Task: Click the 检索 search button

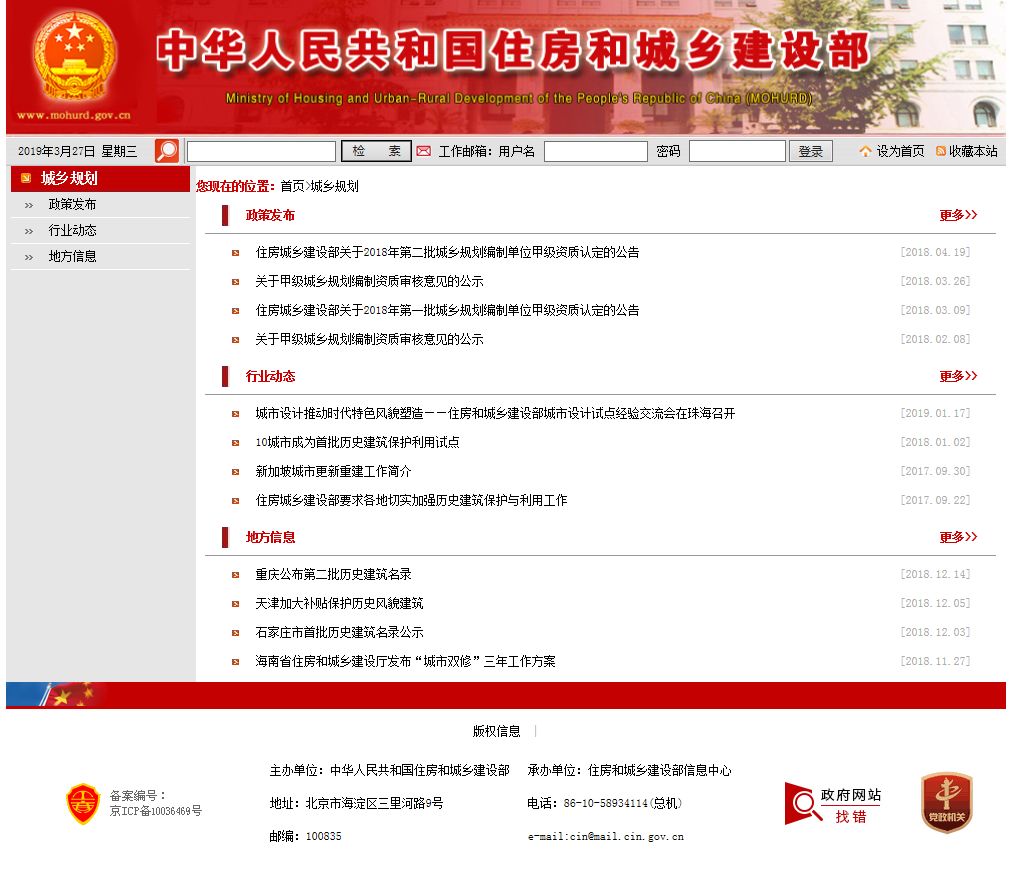Action: [x=376, y=151]
